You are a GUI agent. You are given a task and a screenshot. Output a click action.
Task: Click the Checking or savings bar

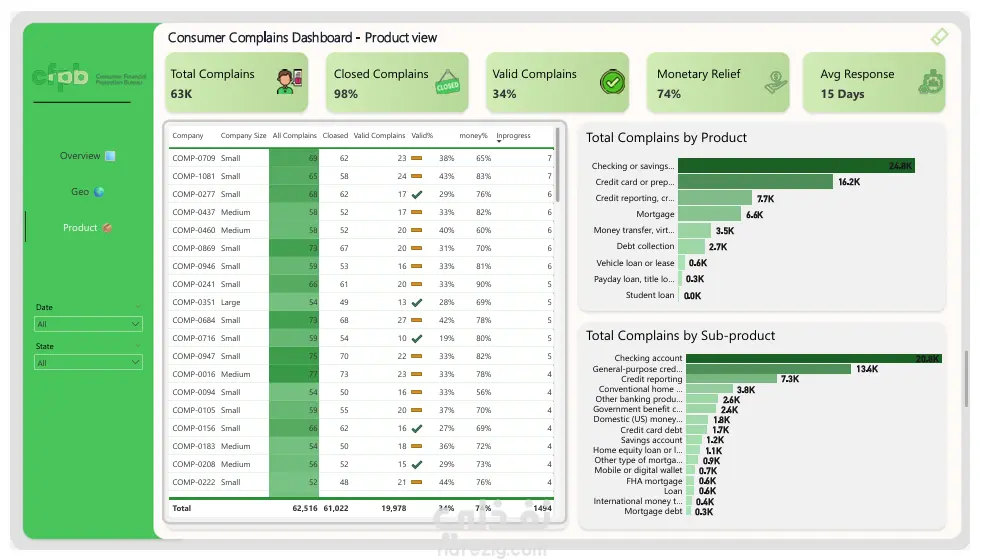pos(796,166)
